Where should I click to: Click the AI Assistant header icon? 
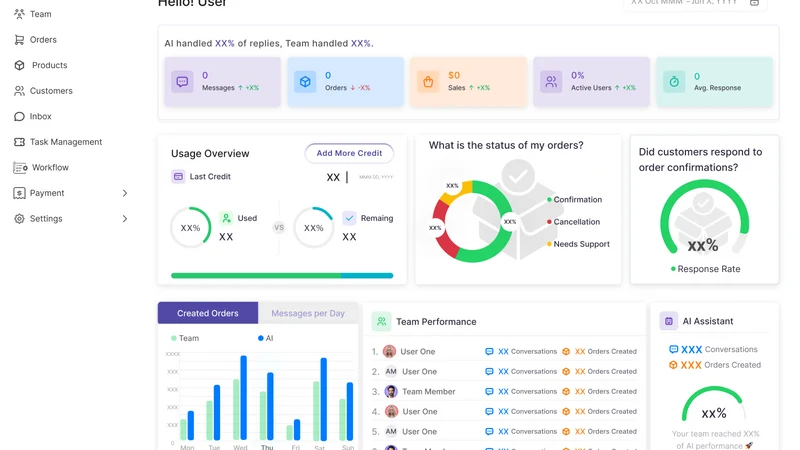(x=668, y=321)
